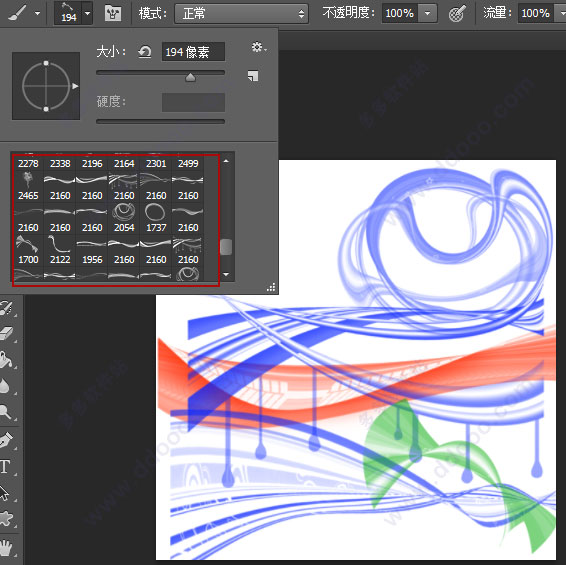Open brush panel gear settings menu
Viewport: 566px width, 565px height.
(258, 47)
